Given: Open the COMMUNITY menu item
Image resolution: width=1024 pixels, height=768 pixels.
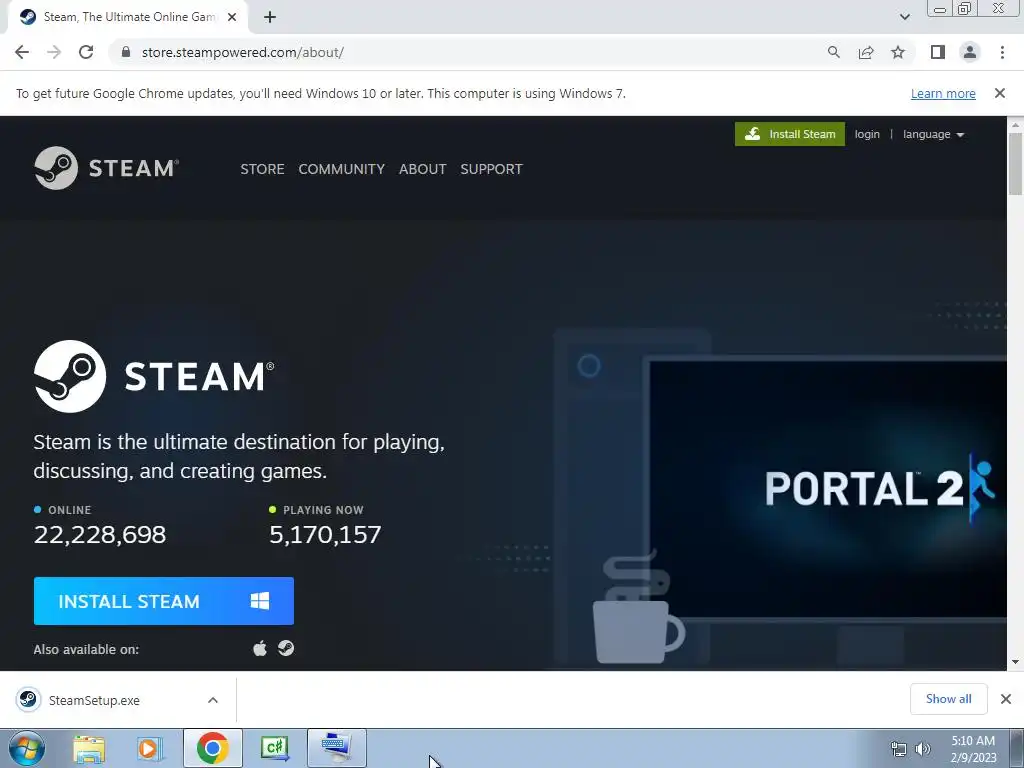Looking at the screenshot, I should click(x=342, y=169).
